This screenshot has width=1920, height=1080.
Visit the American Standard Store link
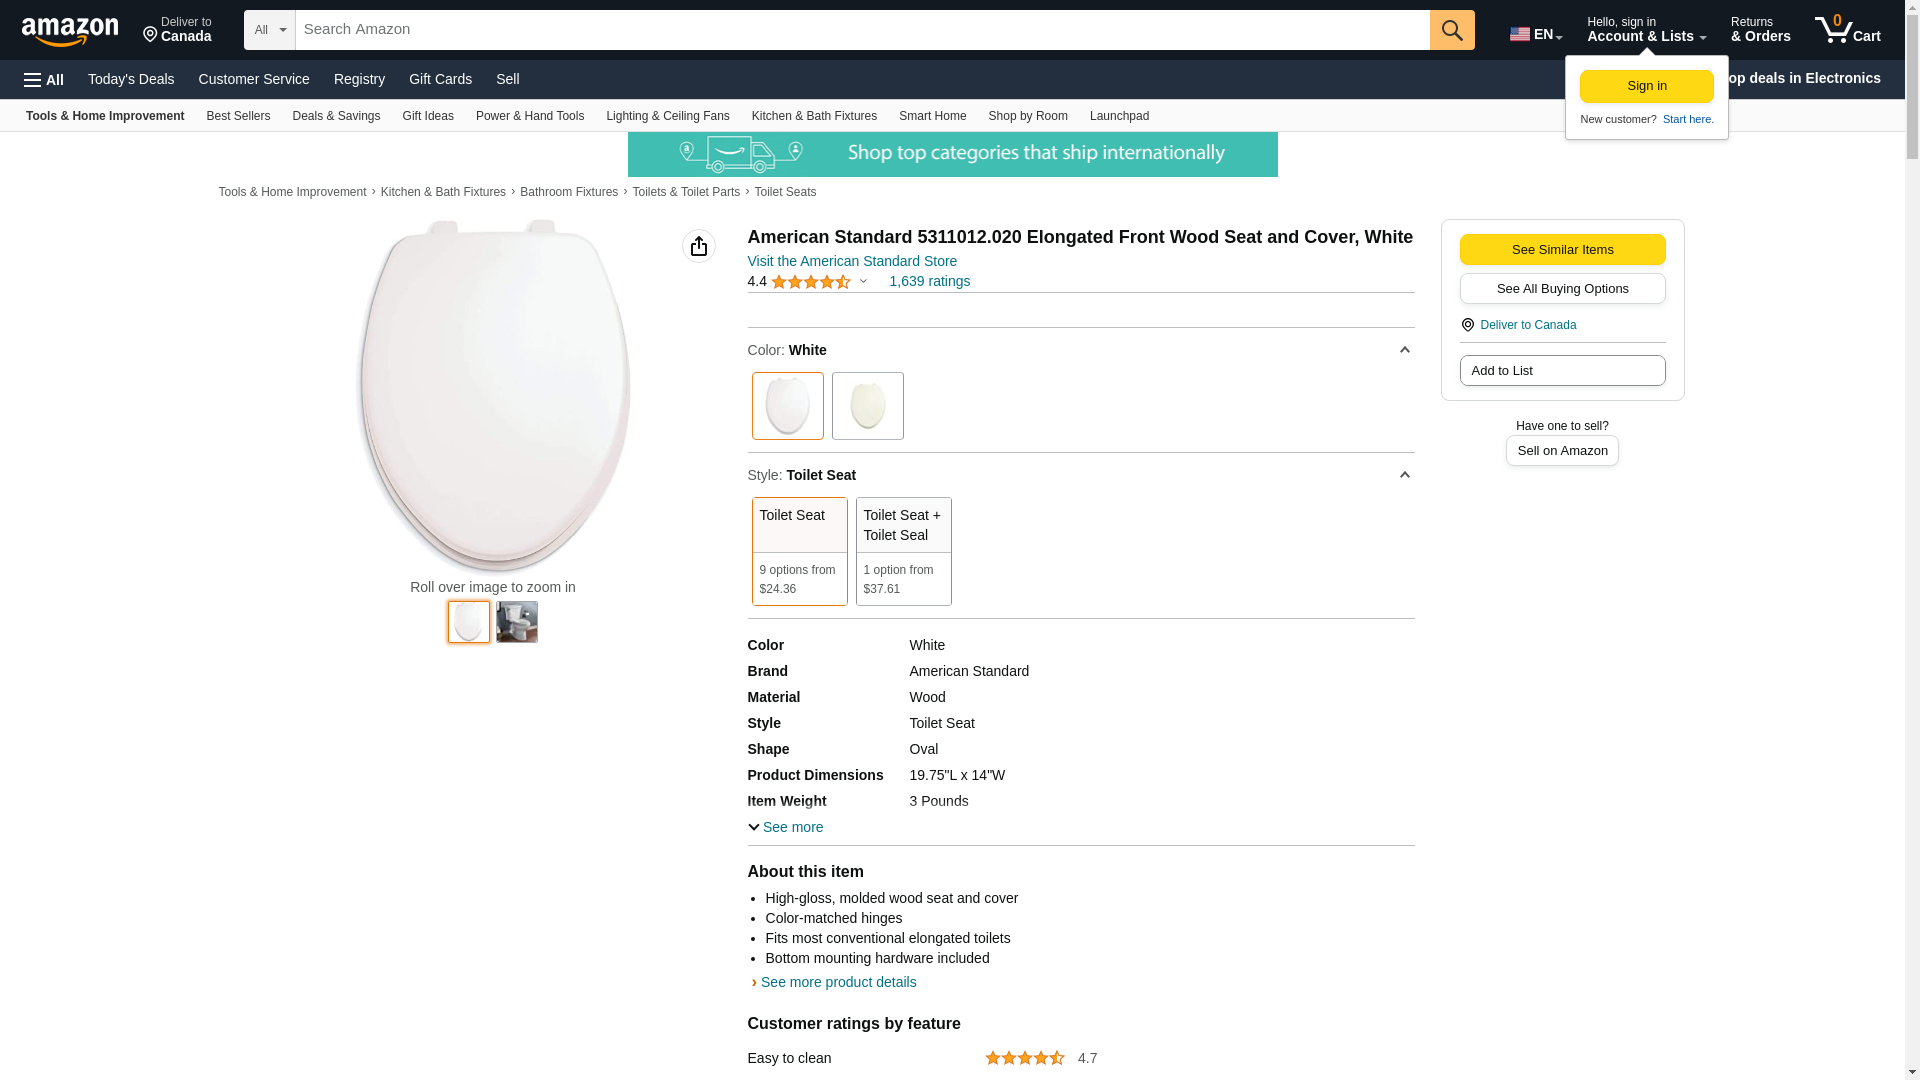(852, 261)
